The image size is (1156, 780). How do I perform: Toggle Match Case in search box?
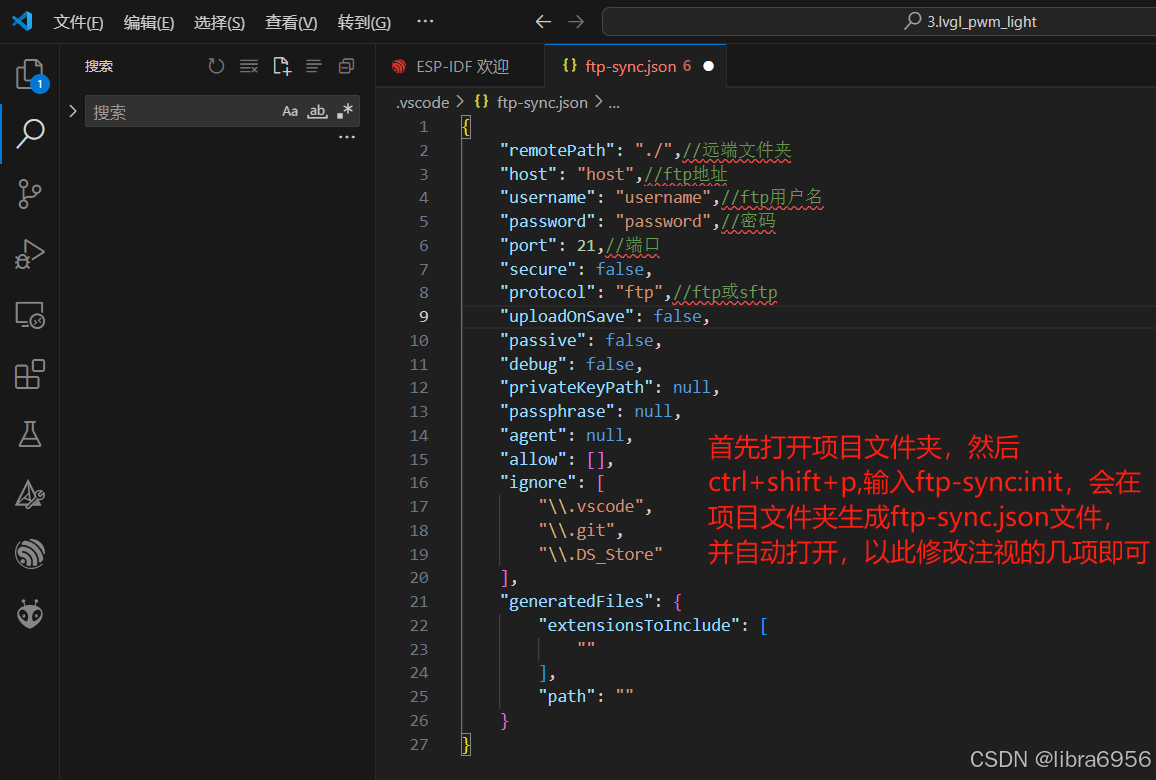click(290, 111)
